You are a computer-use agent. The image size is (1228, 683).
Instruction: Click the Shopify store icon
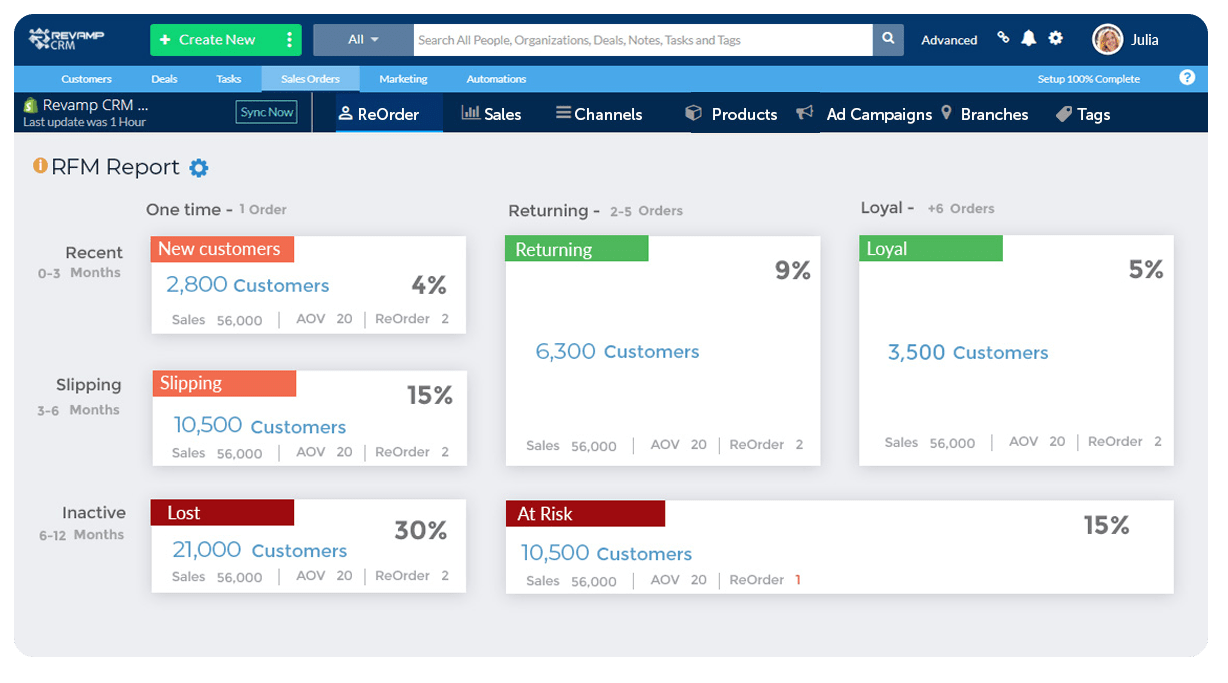(x=30, y=105)
